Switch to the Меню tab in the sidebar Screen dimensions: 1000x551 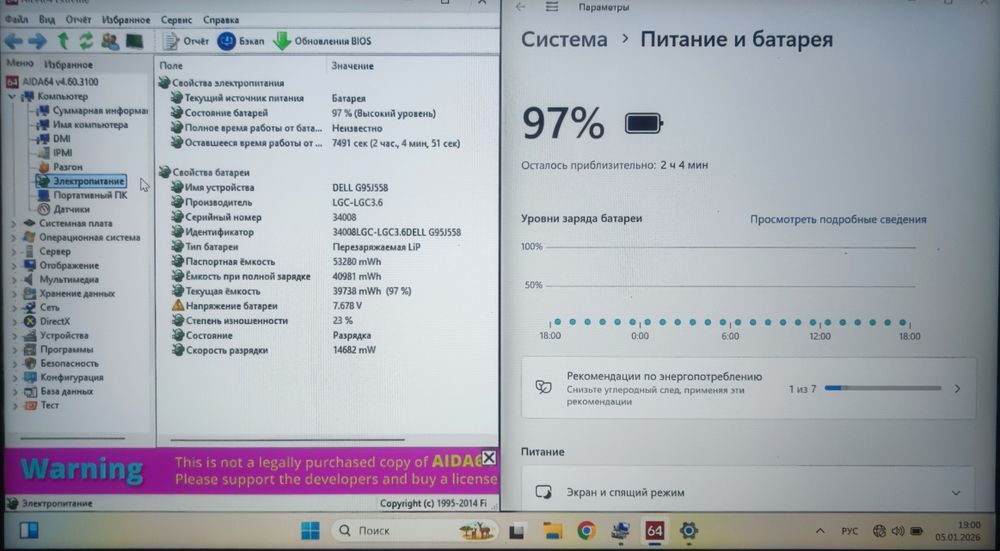20,64
